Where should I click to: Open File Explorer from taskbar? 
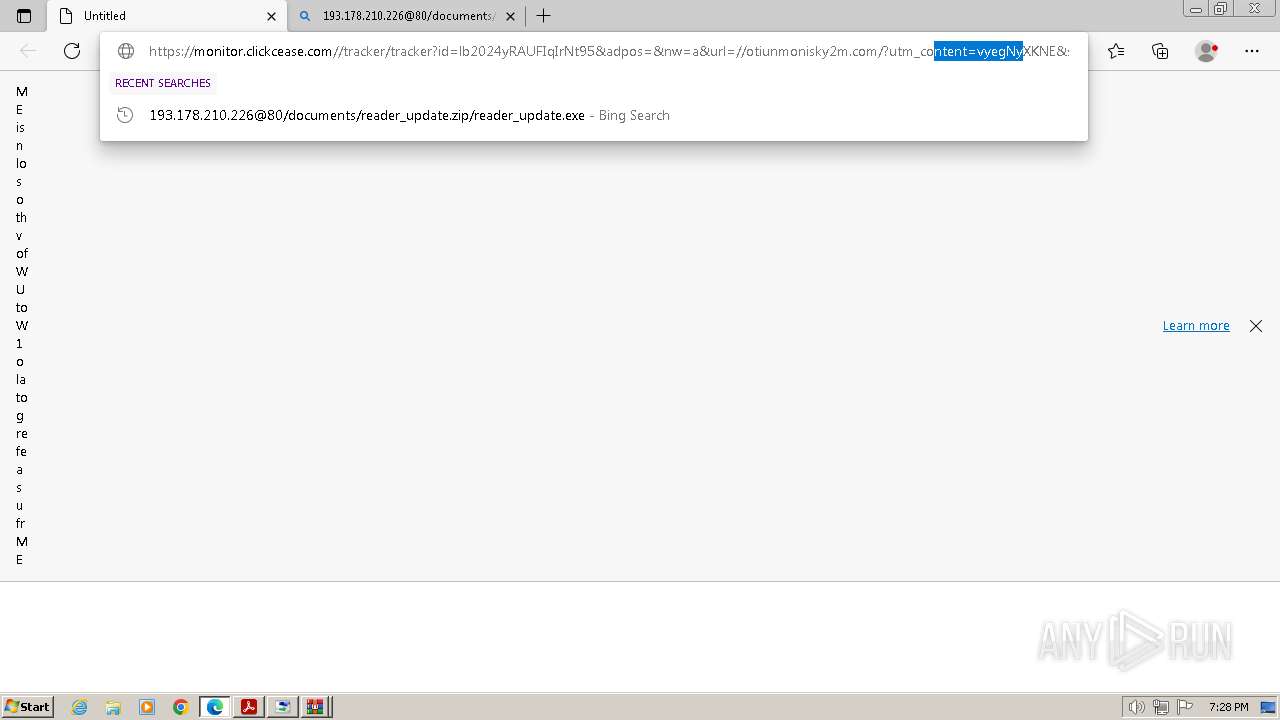113,707
